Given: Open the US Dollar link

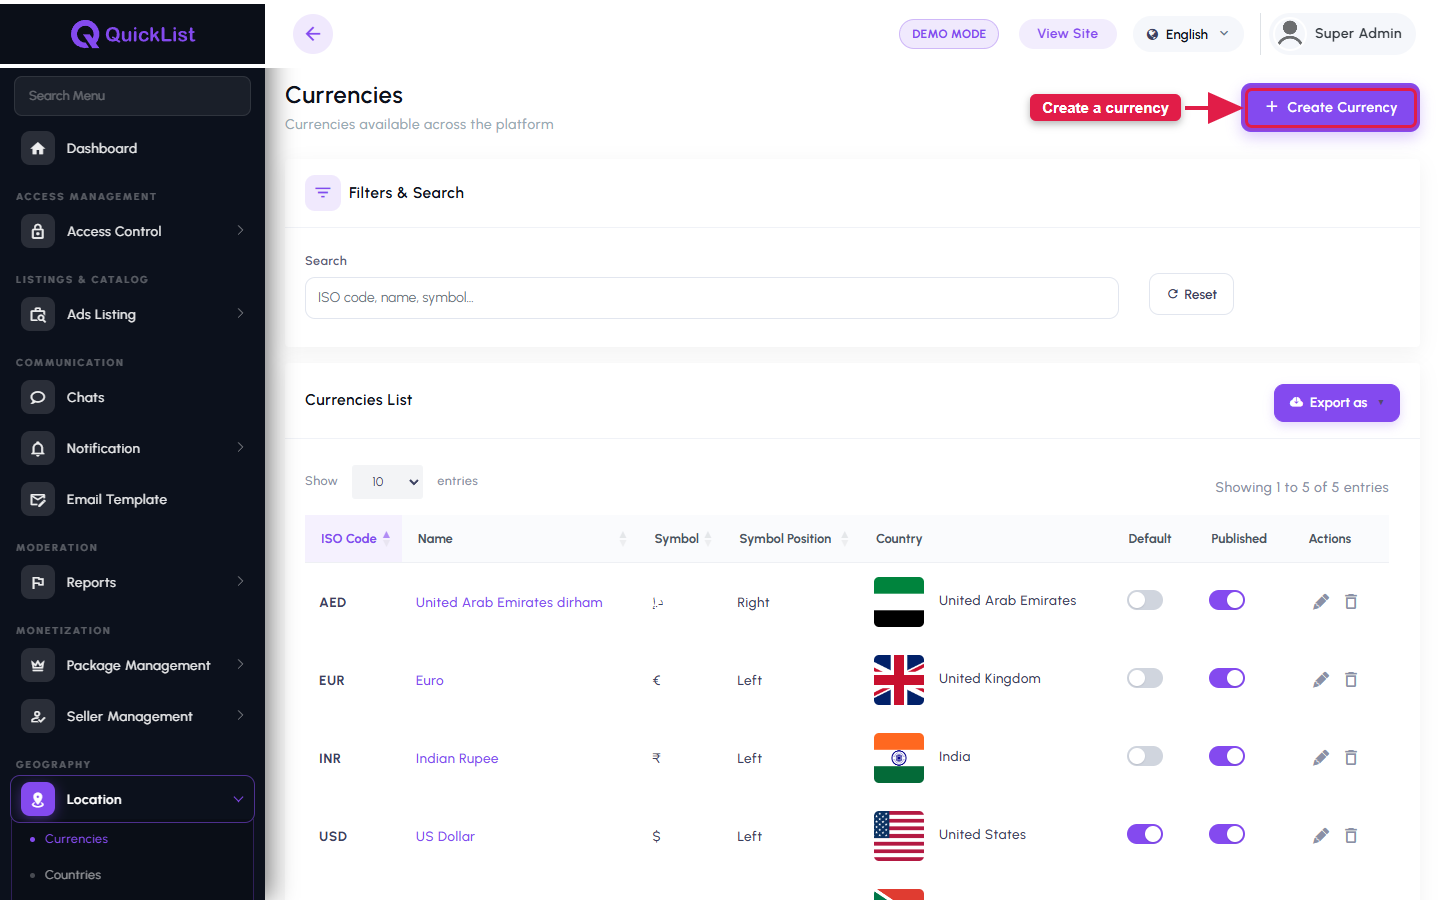Looking at the screenshot, I should click(x=445, y=836).
